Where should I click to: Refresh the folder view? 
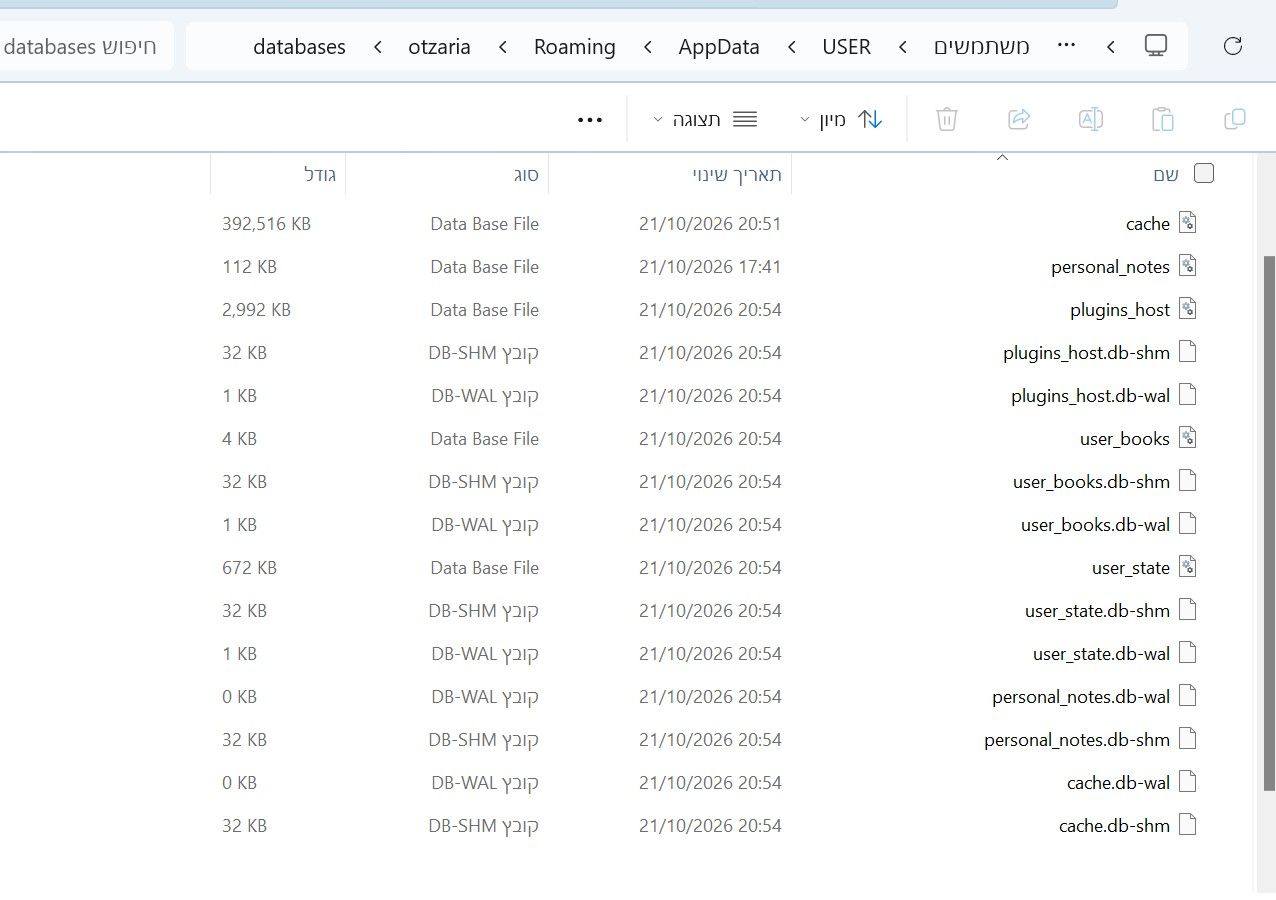1233,46
